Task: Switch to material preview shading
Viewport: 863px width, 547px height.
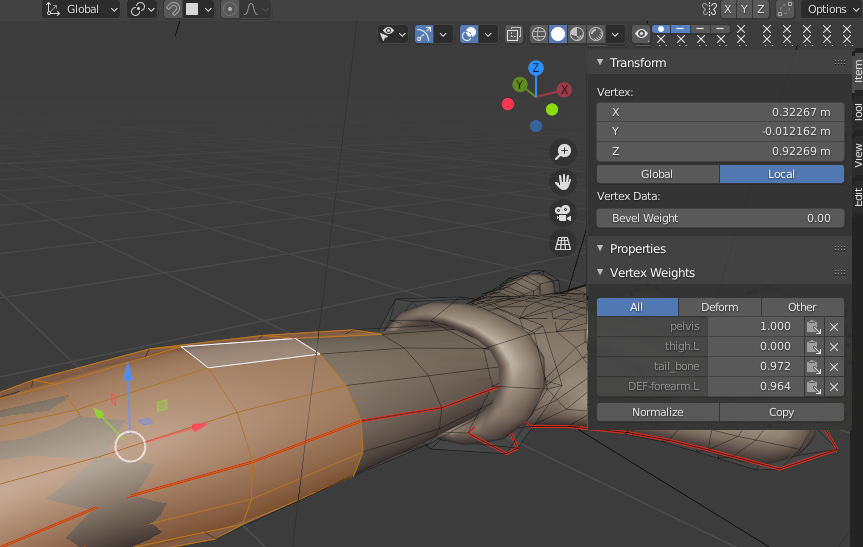Action: tap(577, 34)
